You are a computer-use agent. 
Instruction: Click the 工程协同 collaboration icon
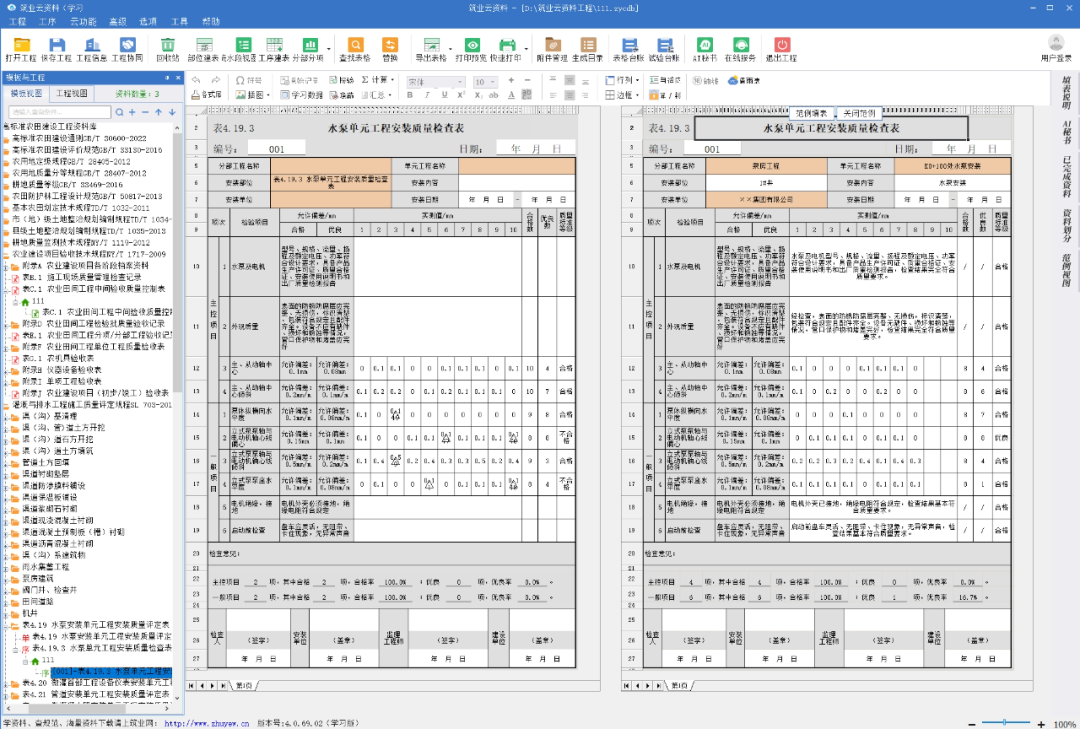pyautogui.click(x=127, y=50)
